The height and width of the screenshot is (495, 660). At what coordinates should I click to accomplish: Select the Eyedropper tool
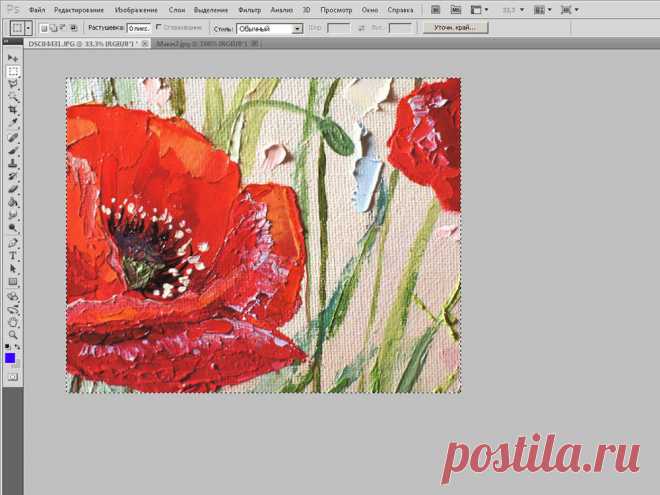click(13, 122)
